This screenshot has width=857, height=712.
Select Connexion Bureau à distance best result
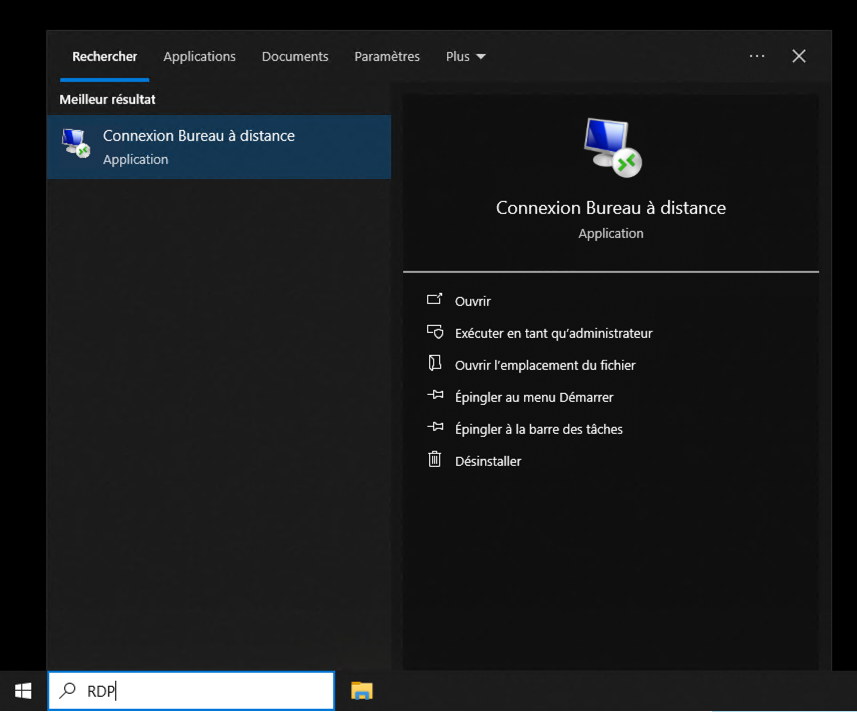[x=219, y=146]
